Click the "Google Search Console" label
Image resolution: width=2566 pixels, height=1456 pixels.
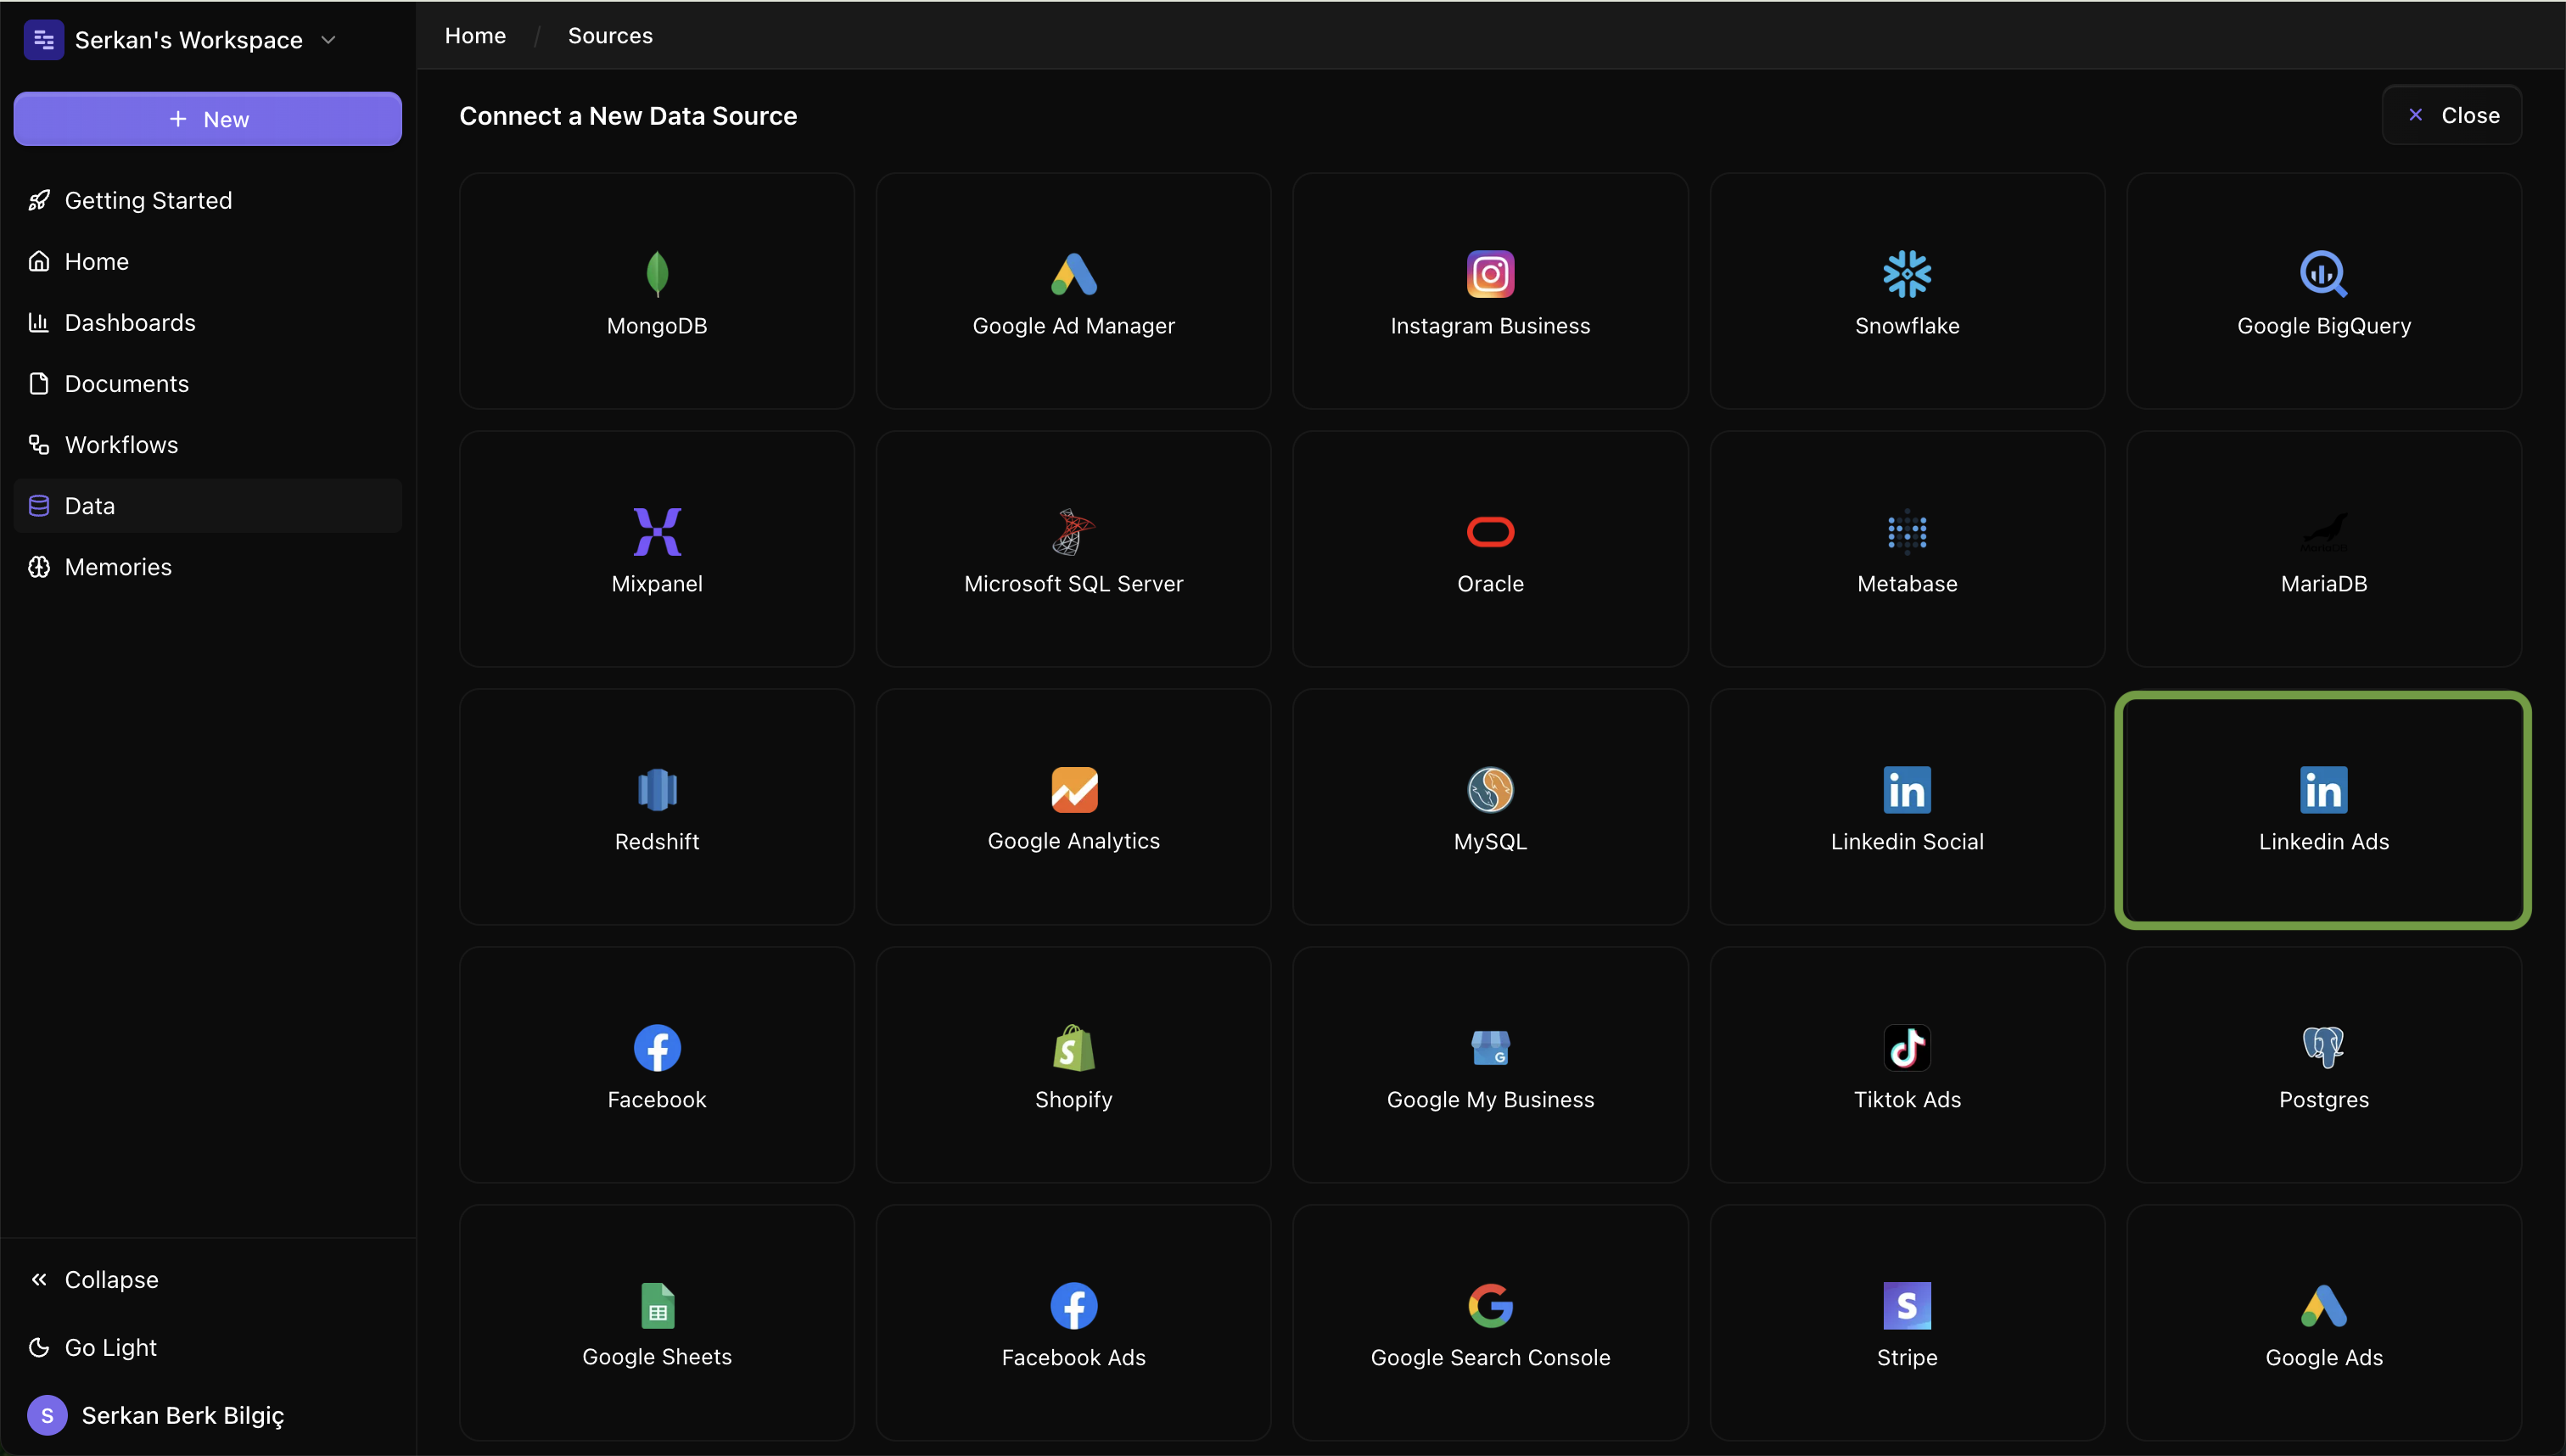[x=1490, y=1358]
